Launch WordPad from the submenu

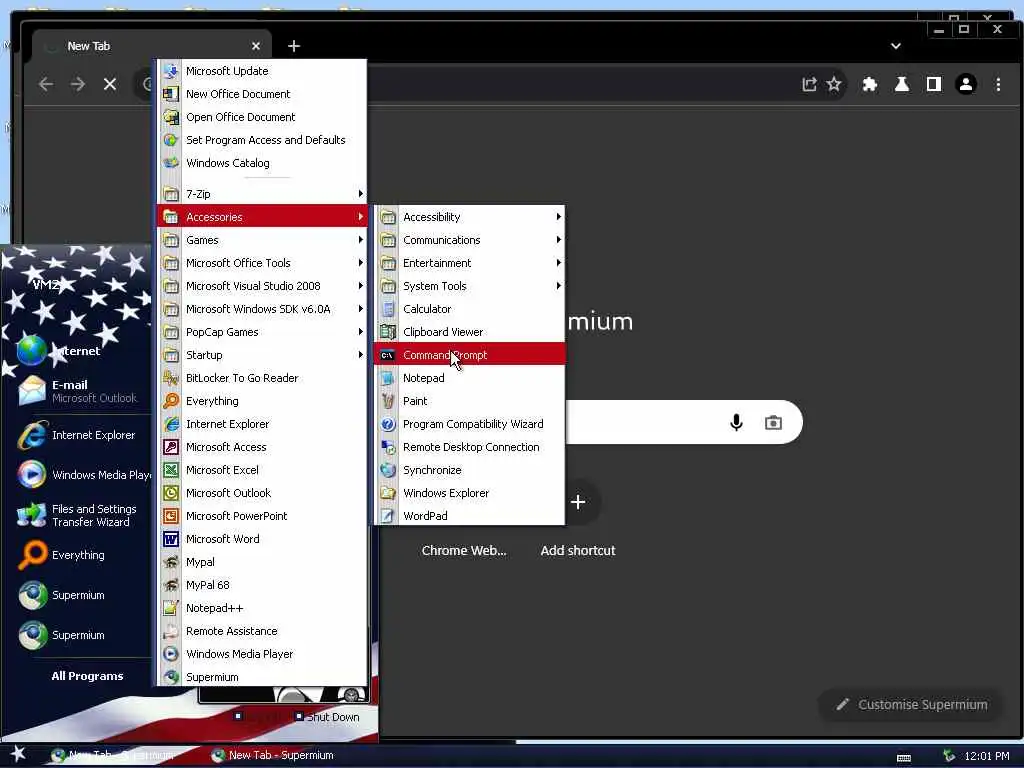click(469, 515)
